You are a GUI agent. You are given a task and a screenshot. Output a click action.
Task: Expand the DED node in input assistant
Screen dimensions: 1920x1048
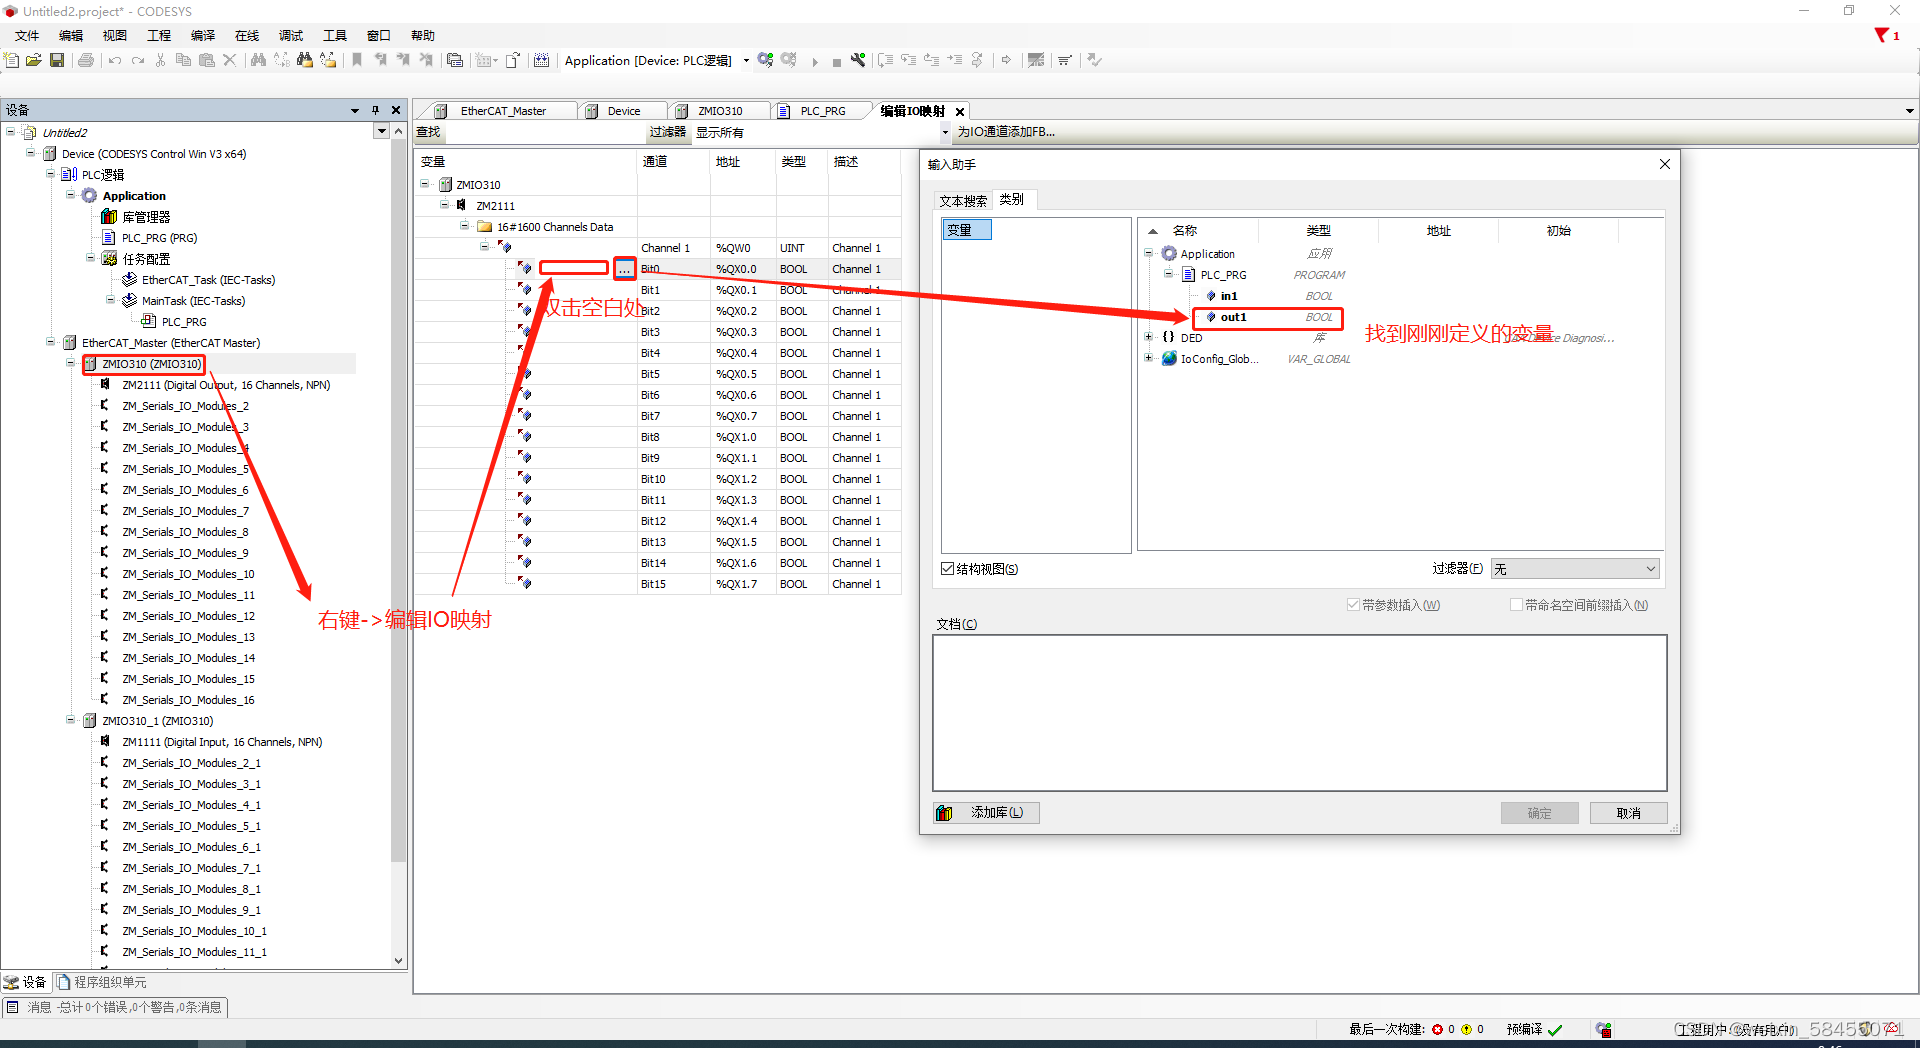1148,337
